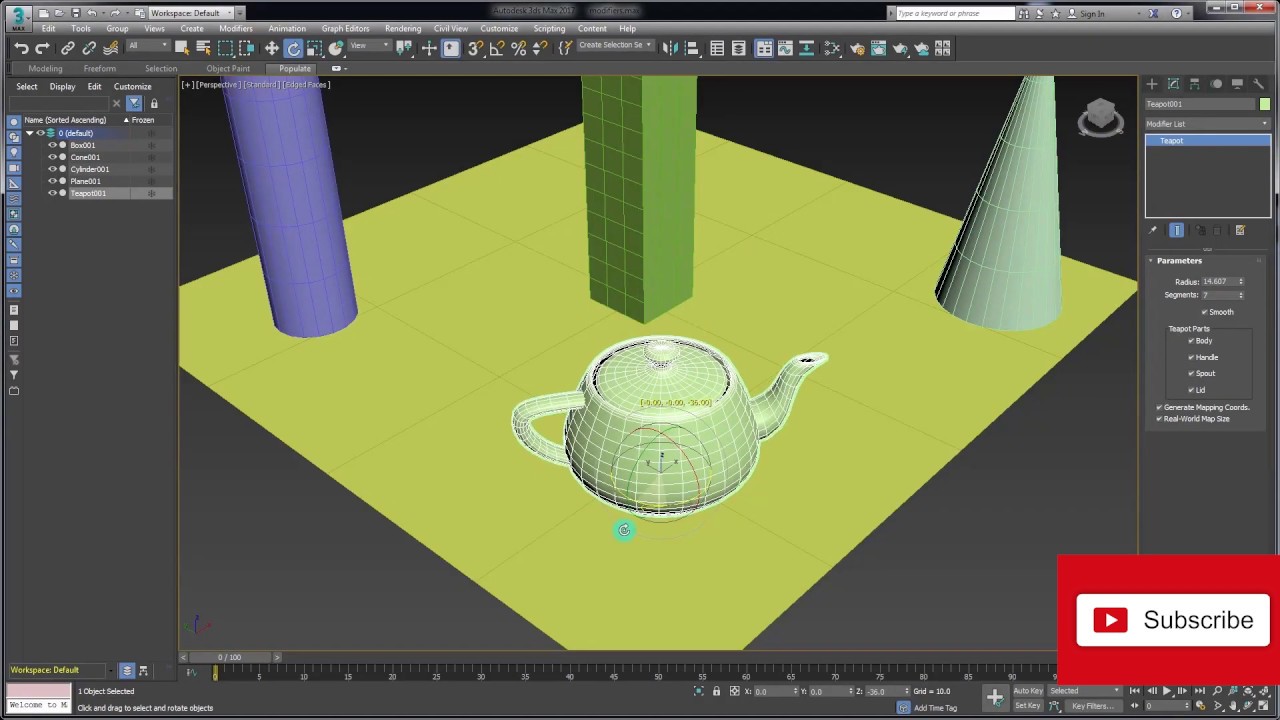This screenshot has width=1280, height=720.
Task: Click the Configure Modifier Sets icon
Action: (1240, 231)
